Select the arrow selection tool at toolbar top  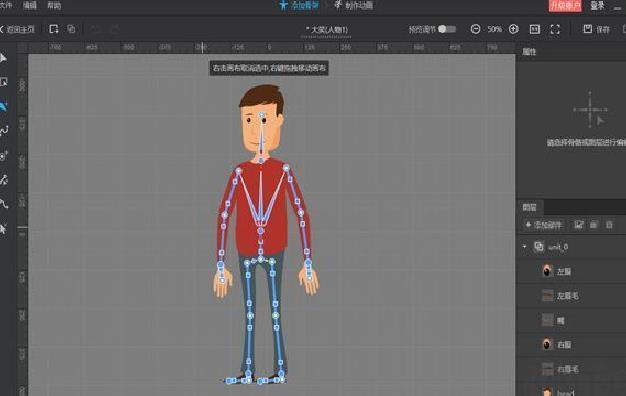(3, 58)
